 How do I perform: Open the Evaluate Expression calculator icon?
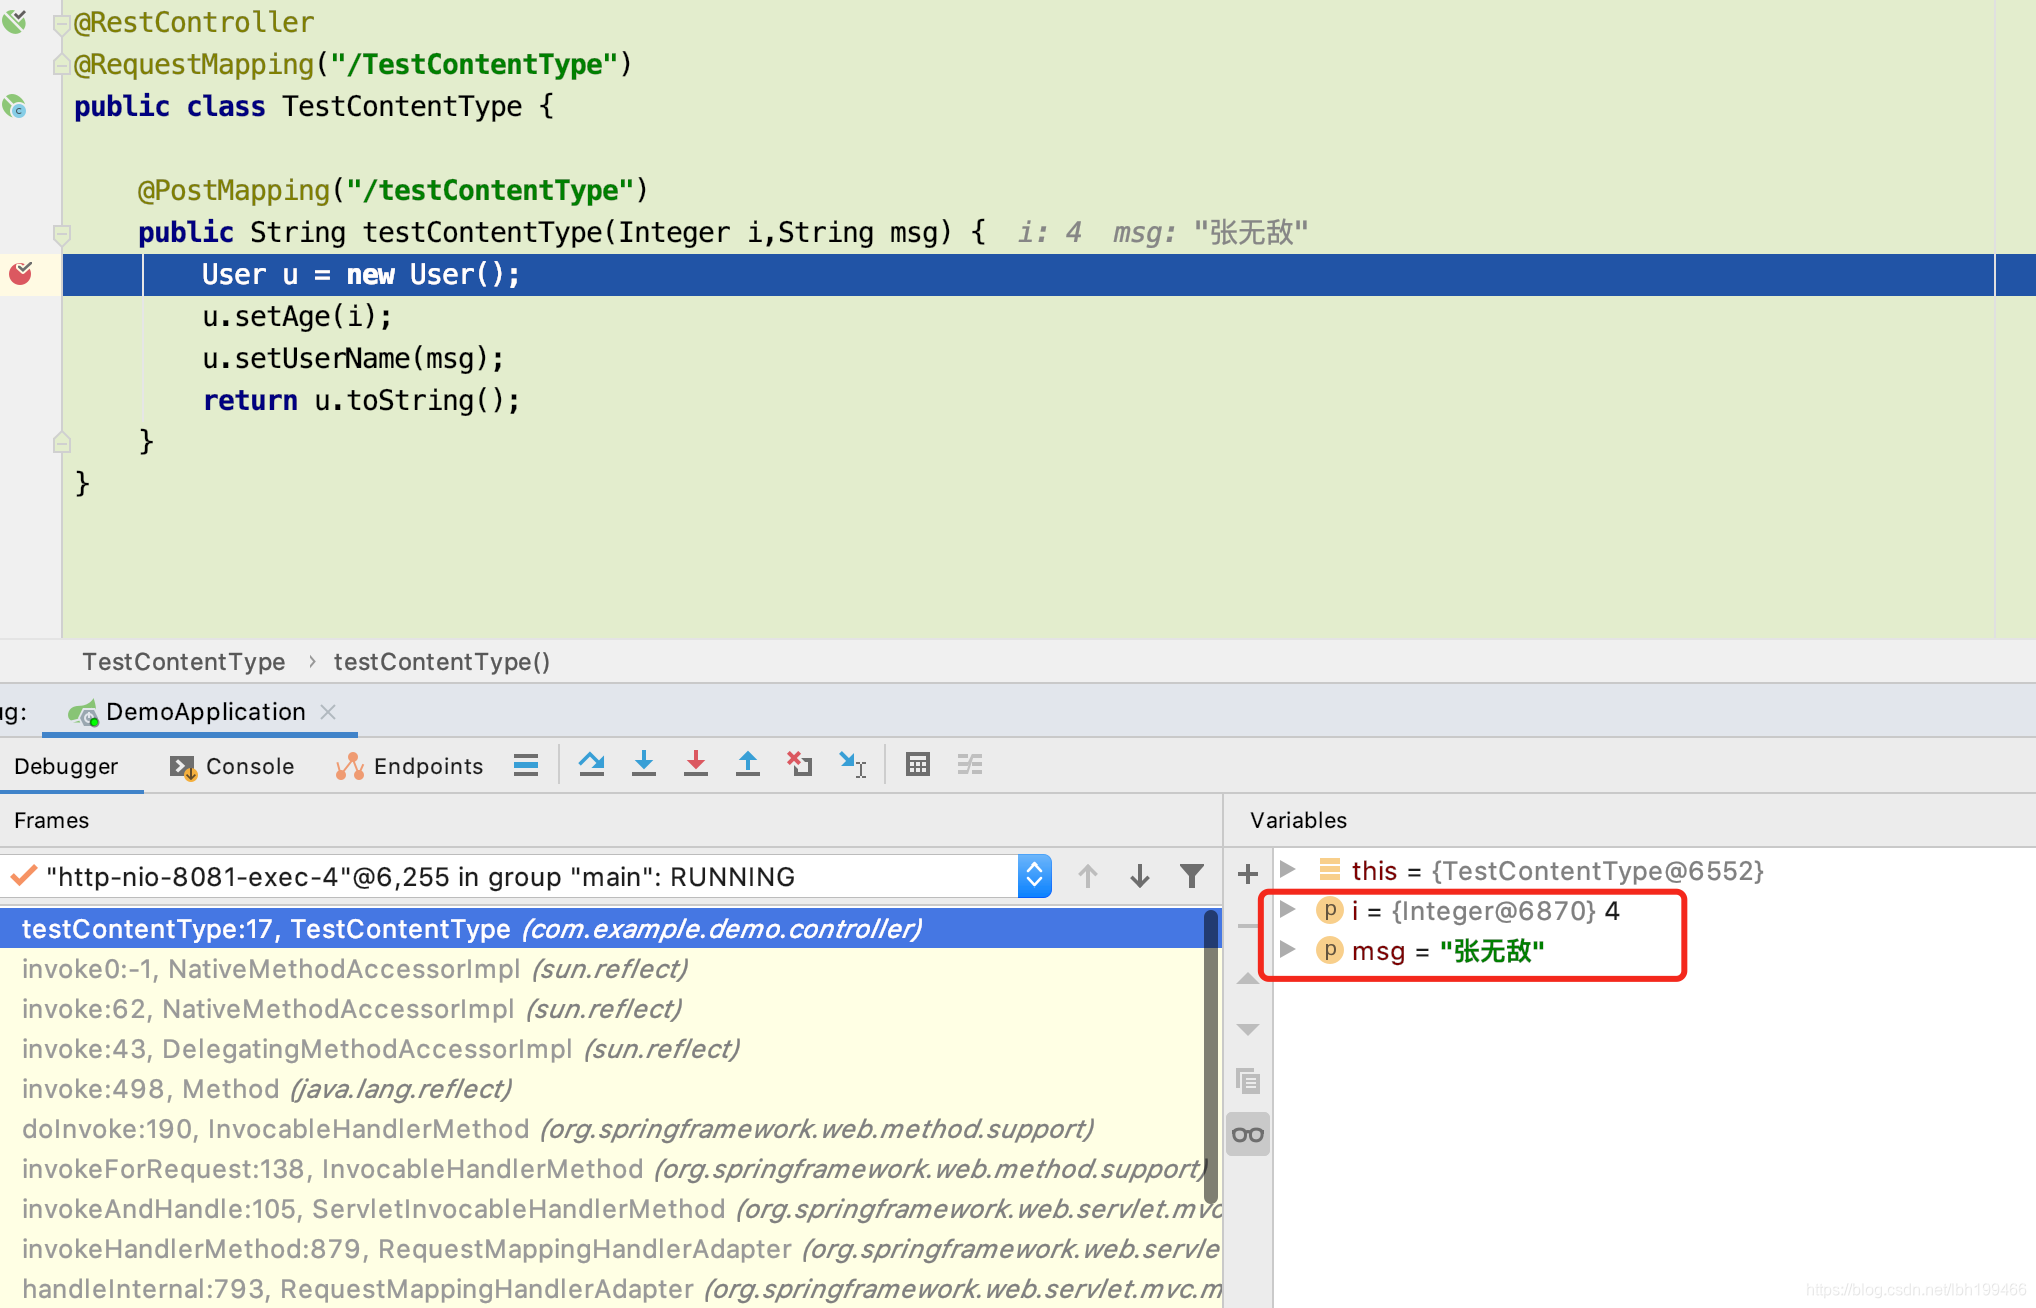point(918,765)
